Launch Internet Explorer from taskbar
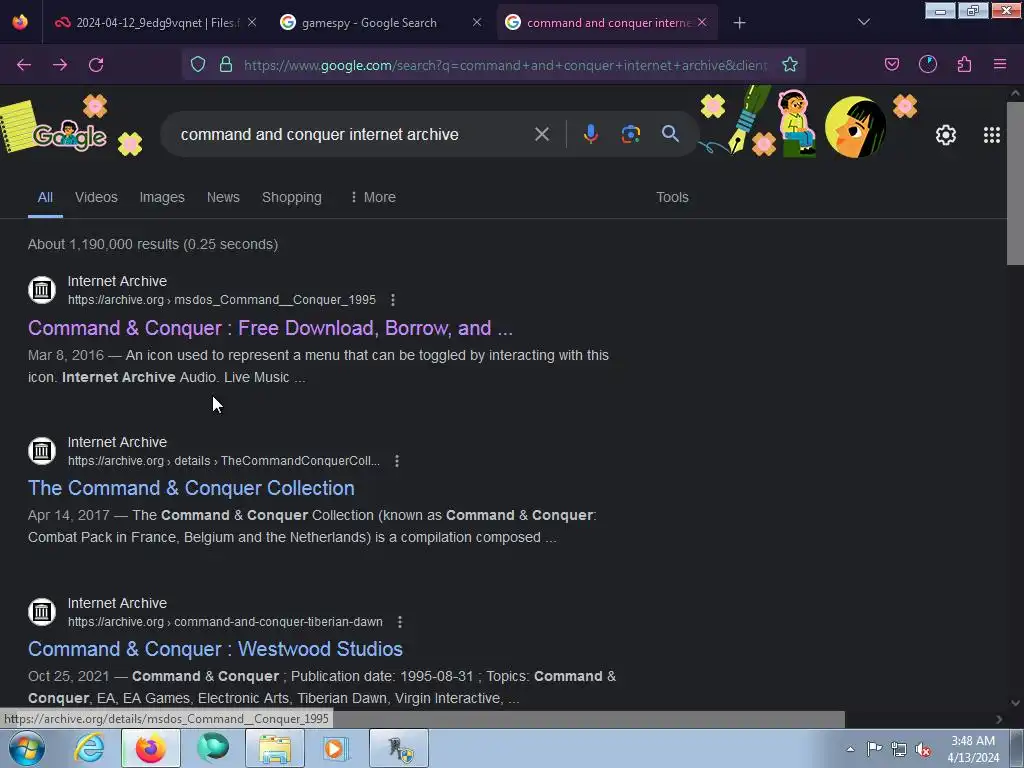 coord(89,748)
